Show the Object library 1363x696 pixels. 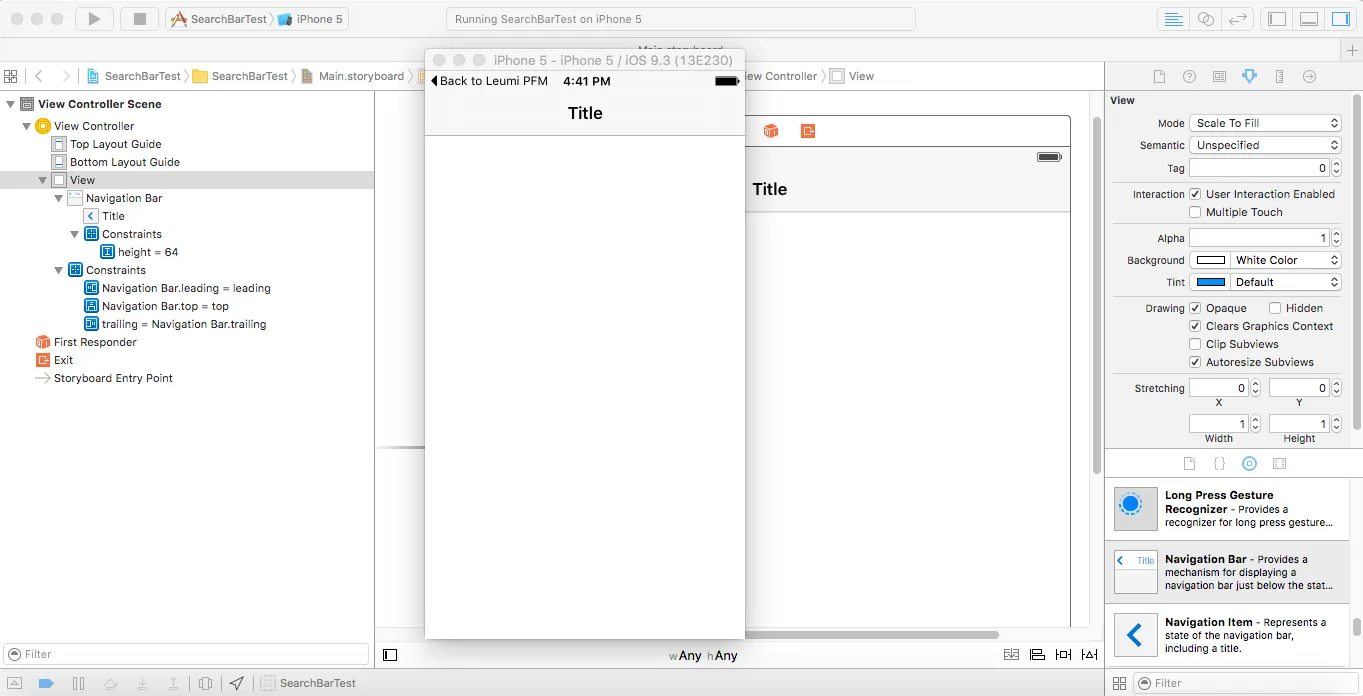1249,464
